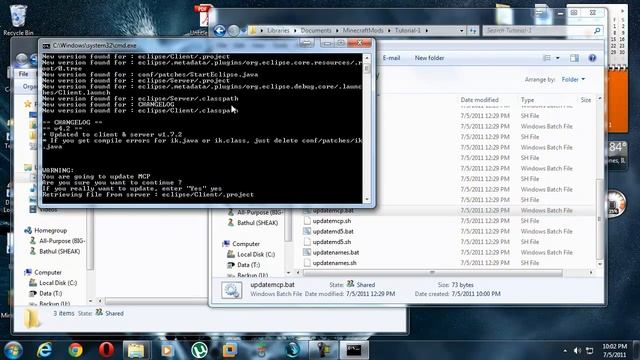Click file list horizontal scrollbar thumb
Viewport: 640px width, 360px height.
[x=432, y=272]
